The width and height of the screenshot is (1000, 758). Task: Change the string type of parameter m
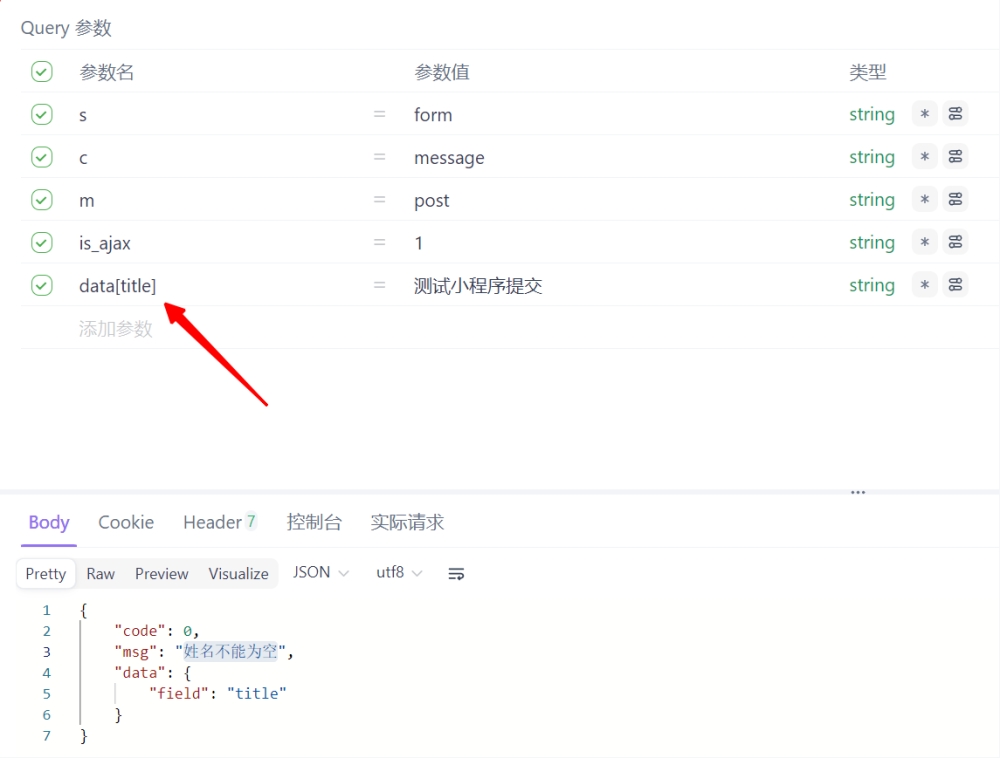[872, 200]
